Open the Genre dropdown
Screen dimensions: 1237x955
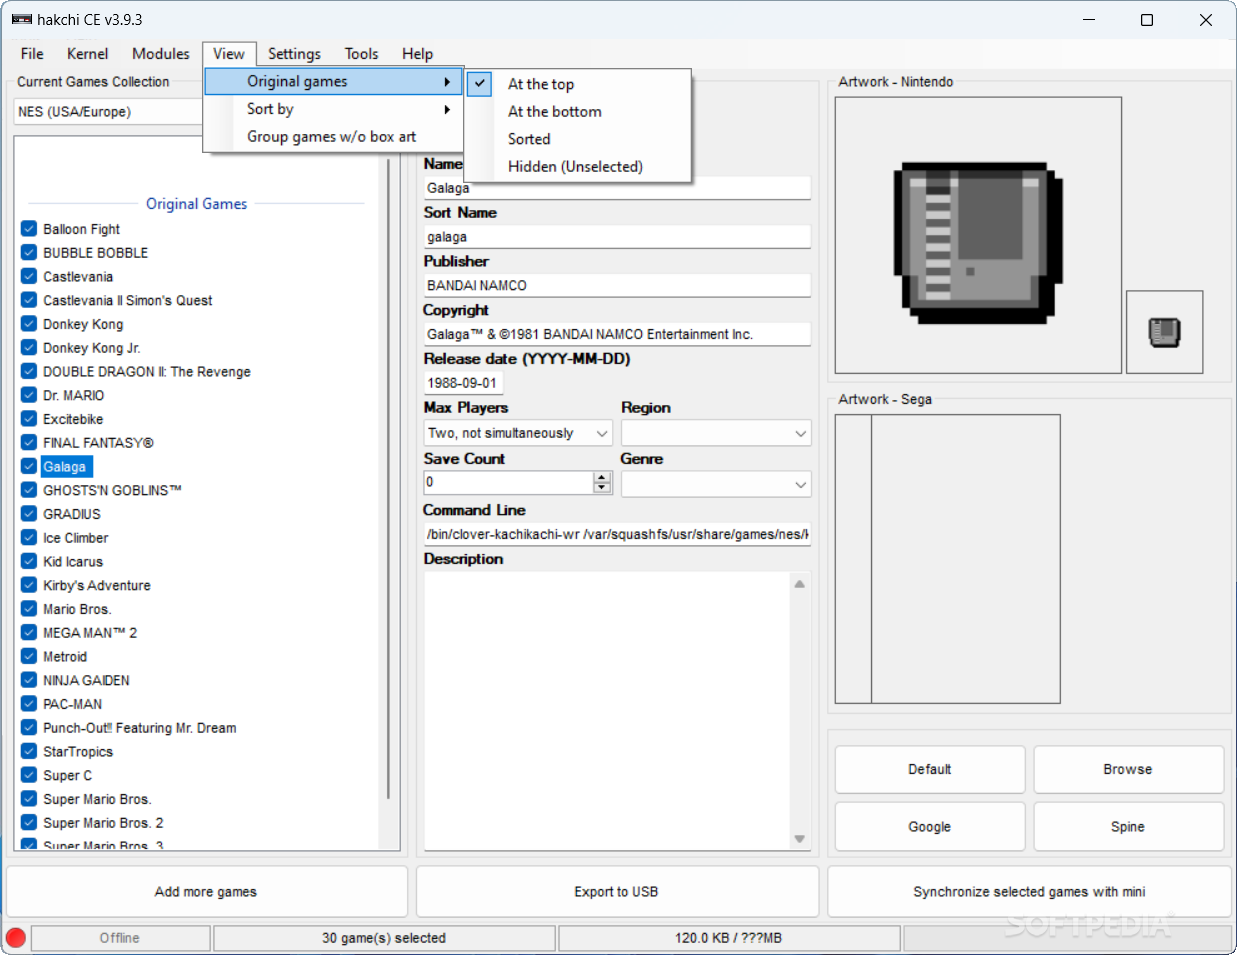click(x=716, y=484)
